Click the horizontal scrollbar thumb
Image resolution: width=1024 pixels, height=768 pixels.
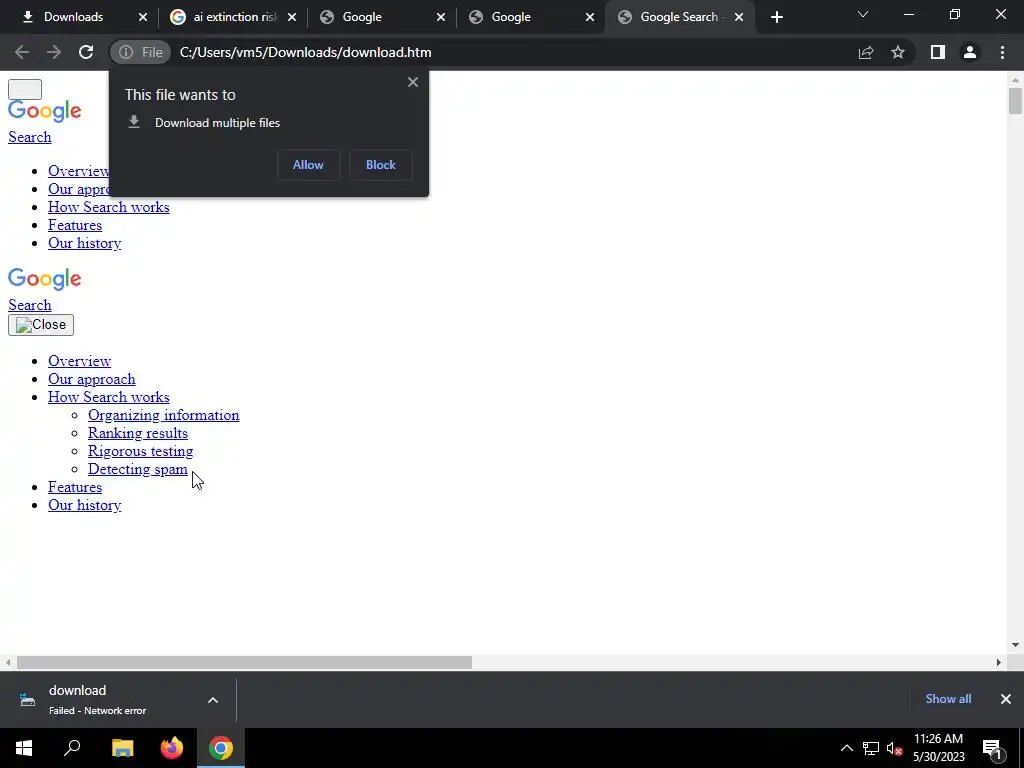pyautogui.click(x=244, y=662)
